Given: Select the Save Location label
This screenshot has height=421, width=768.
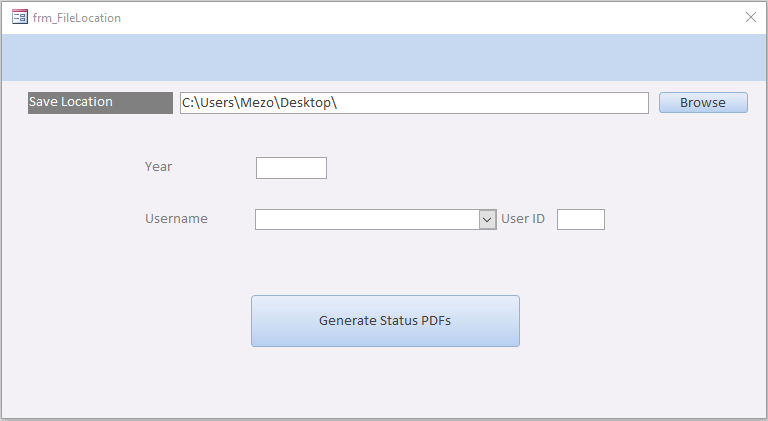Looking at the screenshot, I should (x=100, y=102).
